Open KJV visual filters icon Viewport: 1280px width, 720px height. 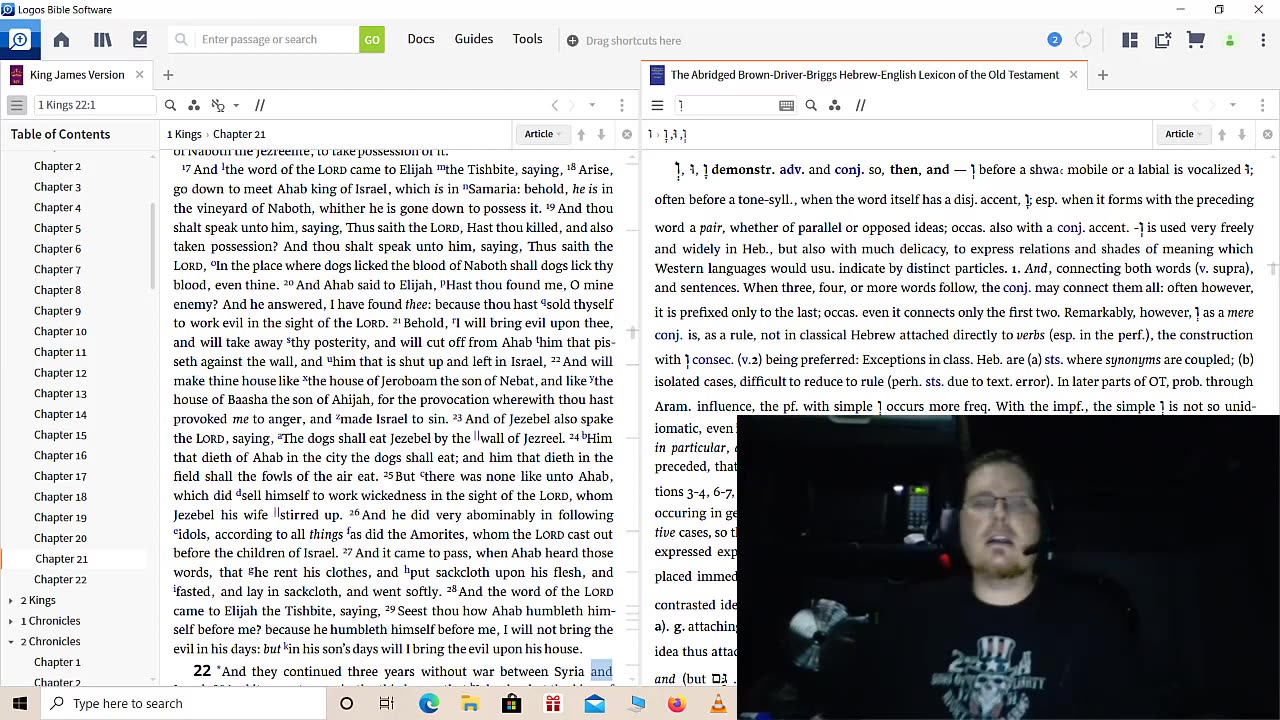click(x=194, y=105)
